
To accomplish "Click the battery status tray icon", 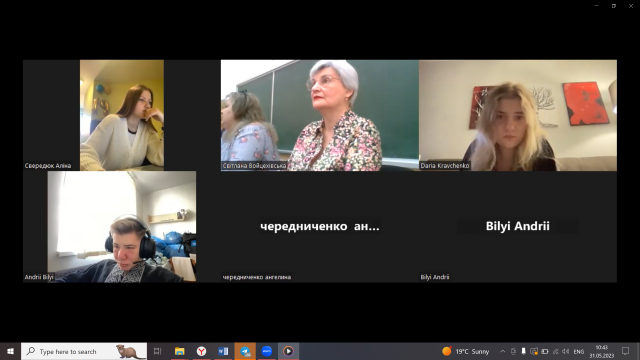I will click(544, 351).
